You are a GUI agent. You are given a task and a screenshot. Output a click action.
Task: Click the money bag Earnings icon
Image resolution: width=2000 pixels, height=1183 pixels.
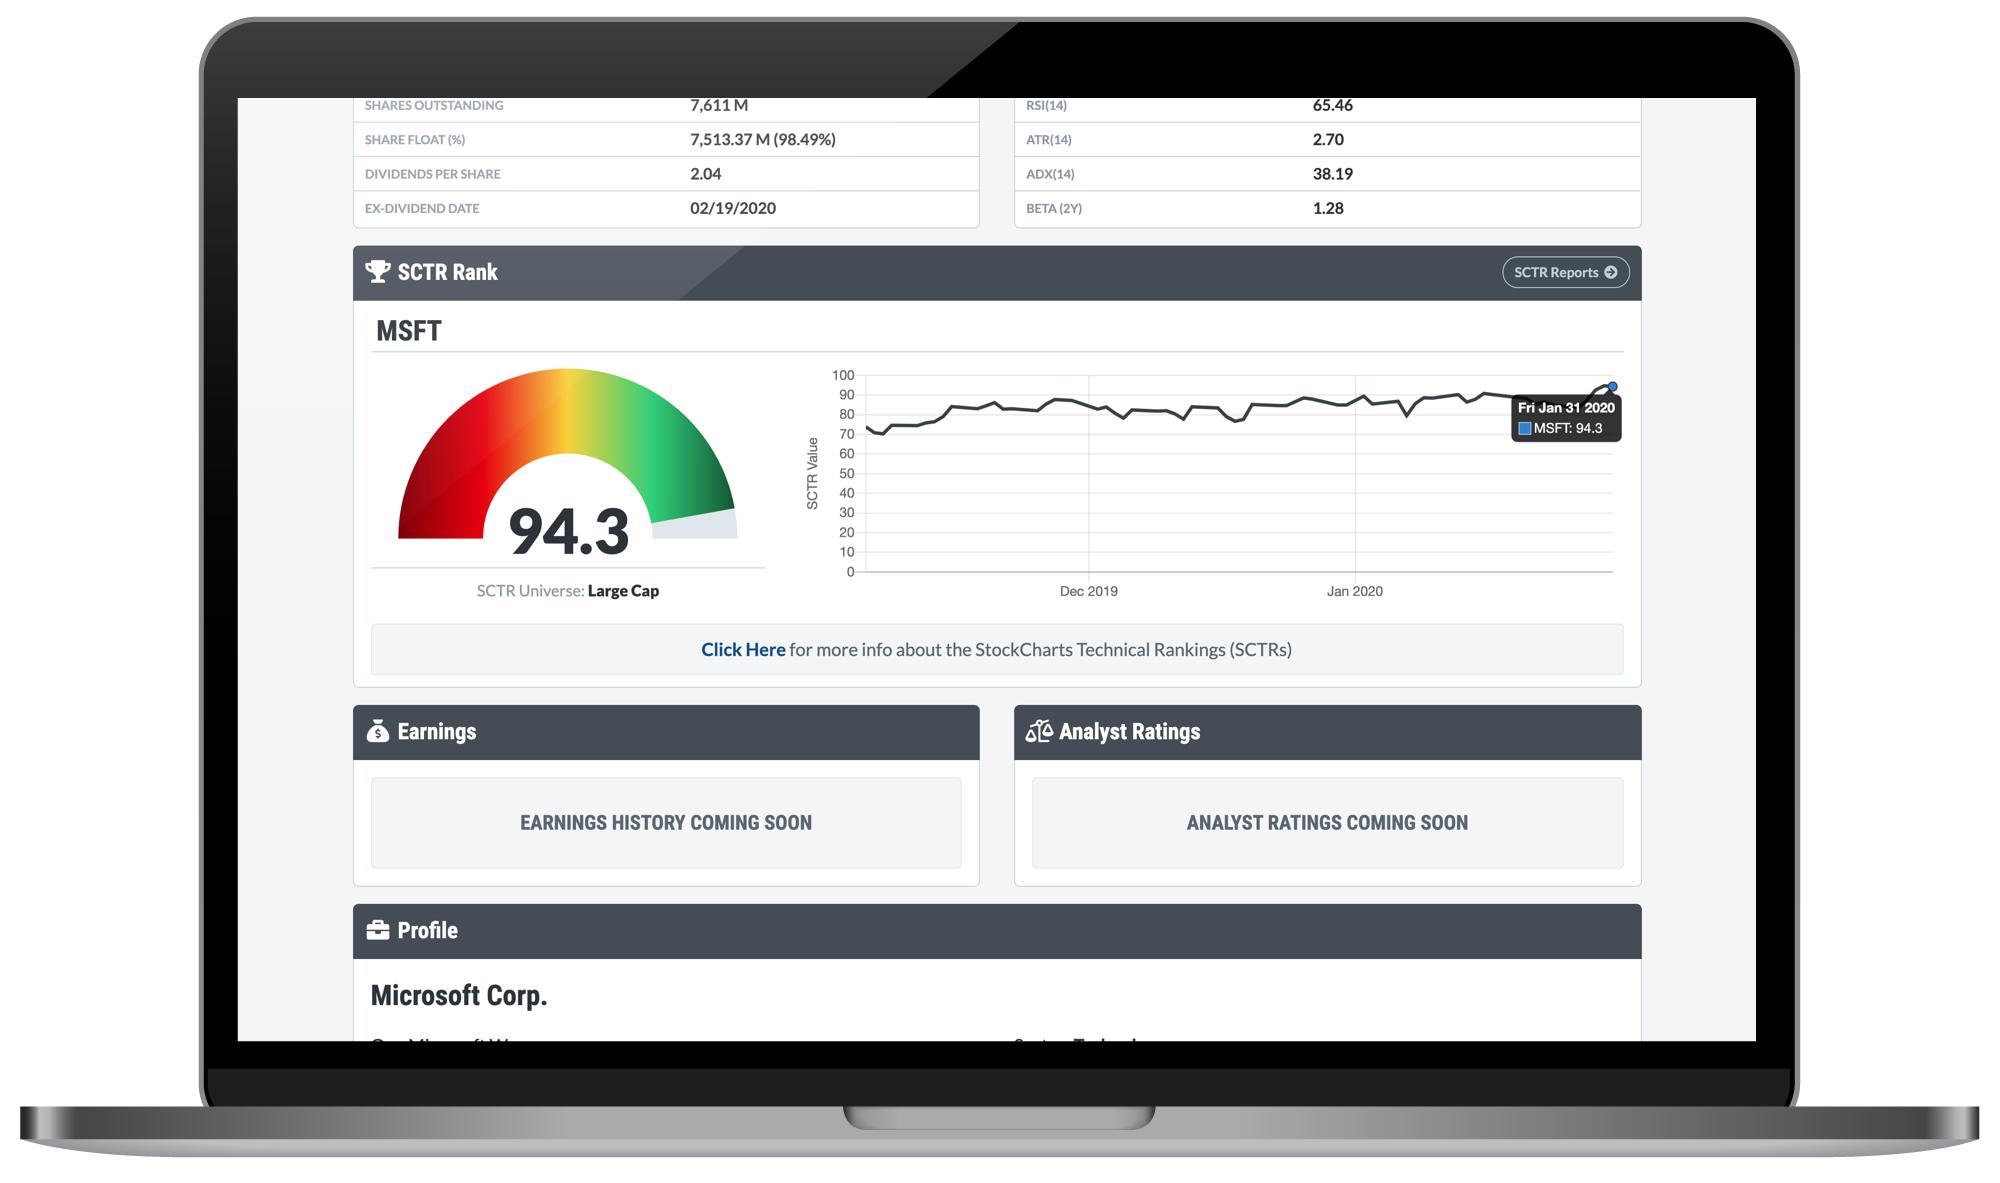(377, 731)
